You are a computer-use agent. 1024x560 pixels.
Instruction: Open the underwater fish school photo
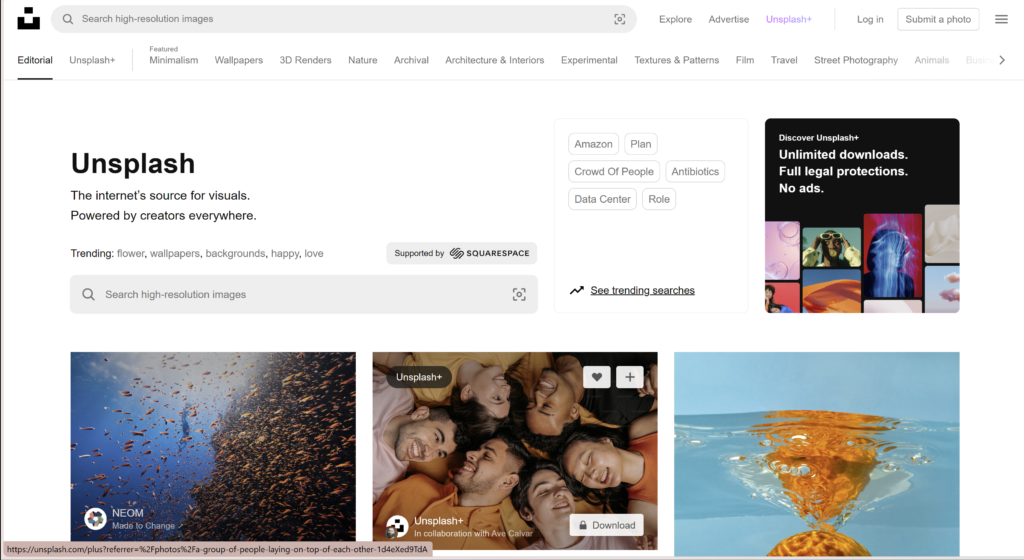[213, 446]
